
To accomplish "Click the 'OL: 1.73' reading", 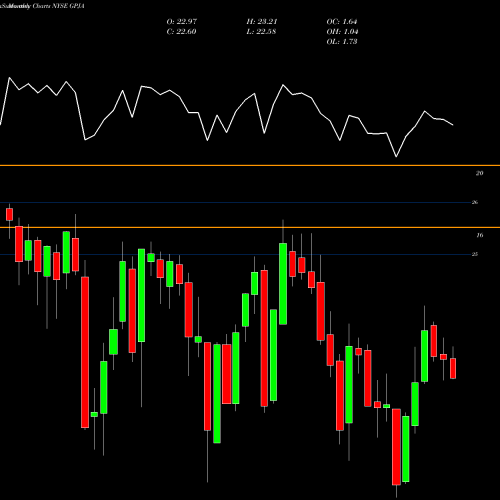I will click(x=342, y=42).
